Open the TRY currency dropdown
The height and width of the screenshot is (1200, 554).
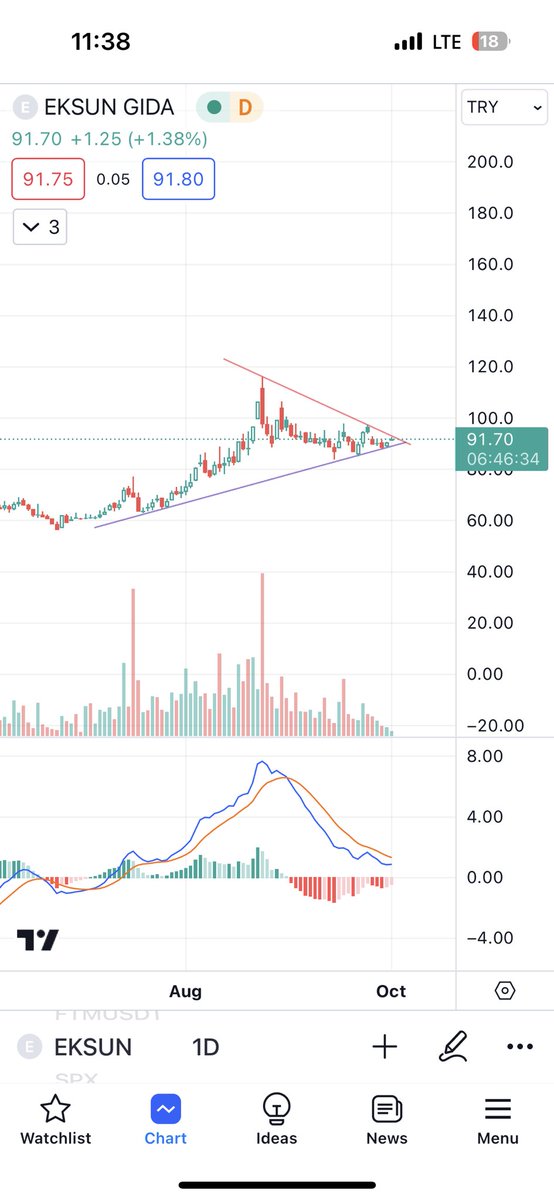tap(505, 107)
